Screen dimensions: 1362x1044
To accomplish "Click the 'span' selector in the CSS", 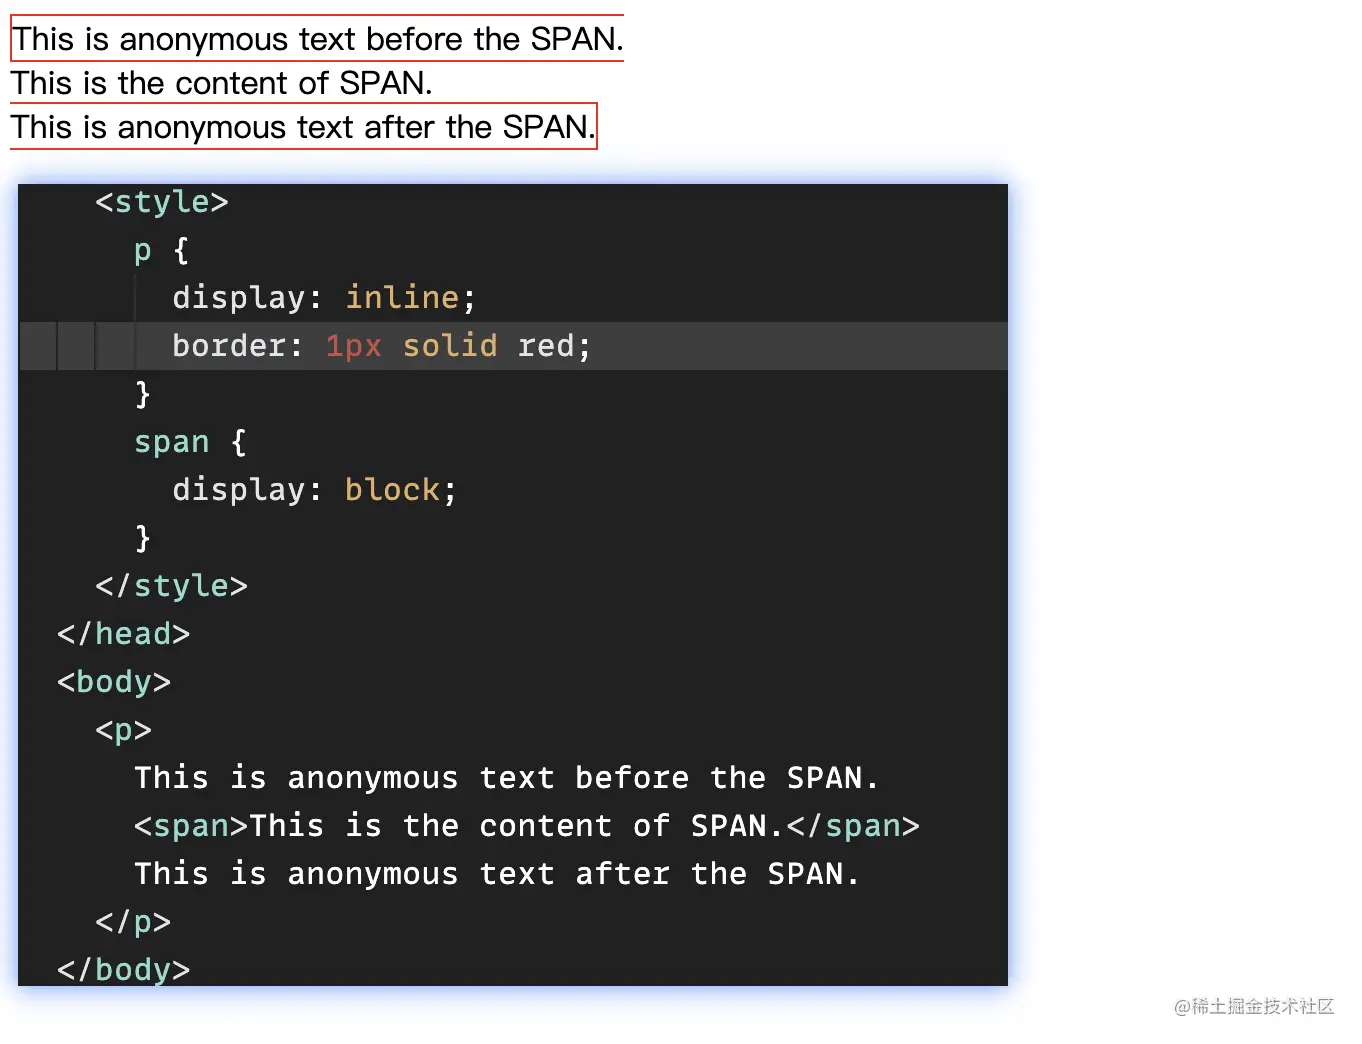I will [x=172, y=441].
